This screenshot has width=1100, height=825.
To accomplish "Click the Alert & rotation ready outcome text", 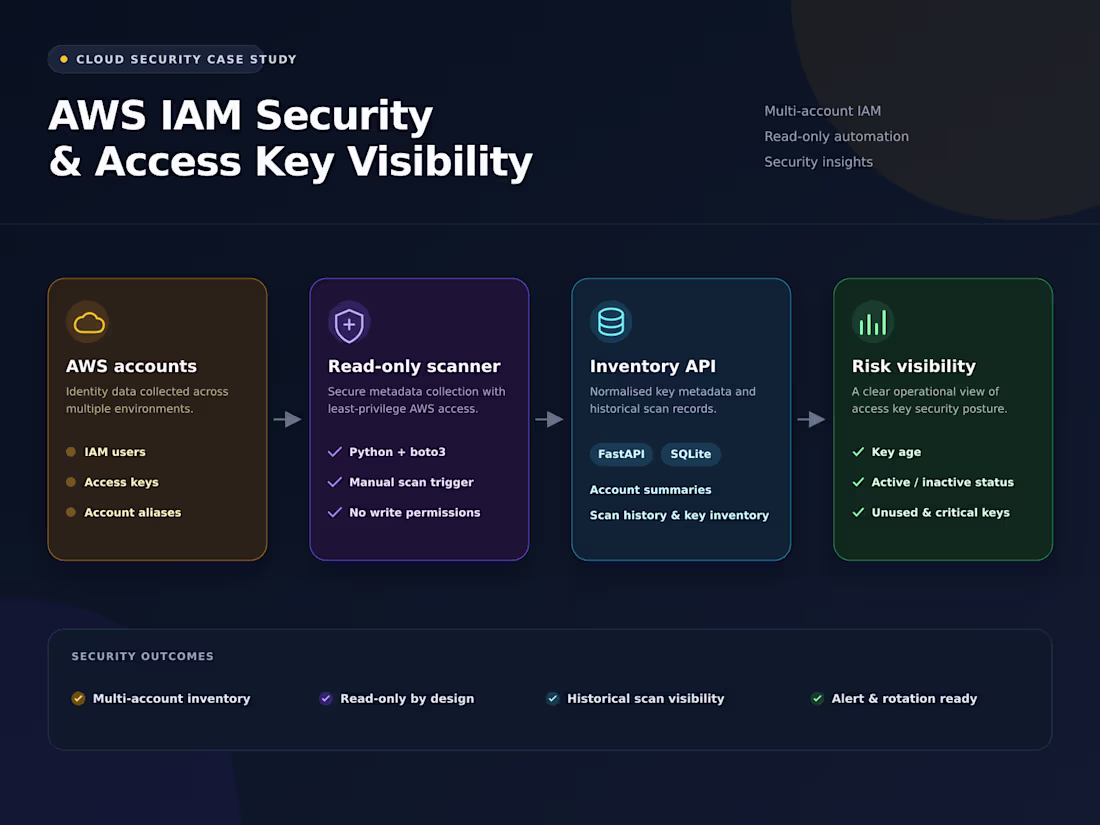I will pyautogui.click(x=904, y=698).
